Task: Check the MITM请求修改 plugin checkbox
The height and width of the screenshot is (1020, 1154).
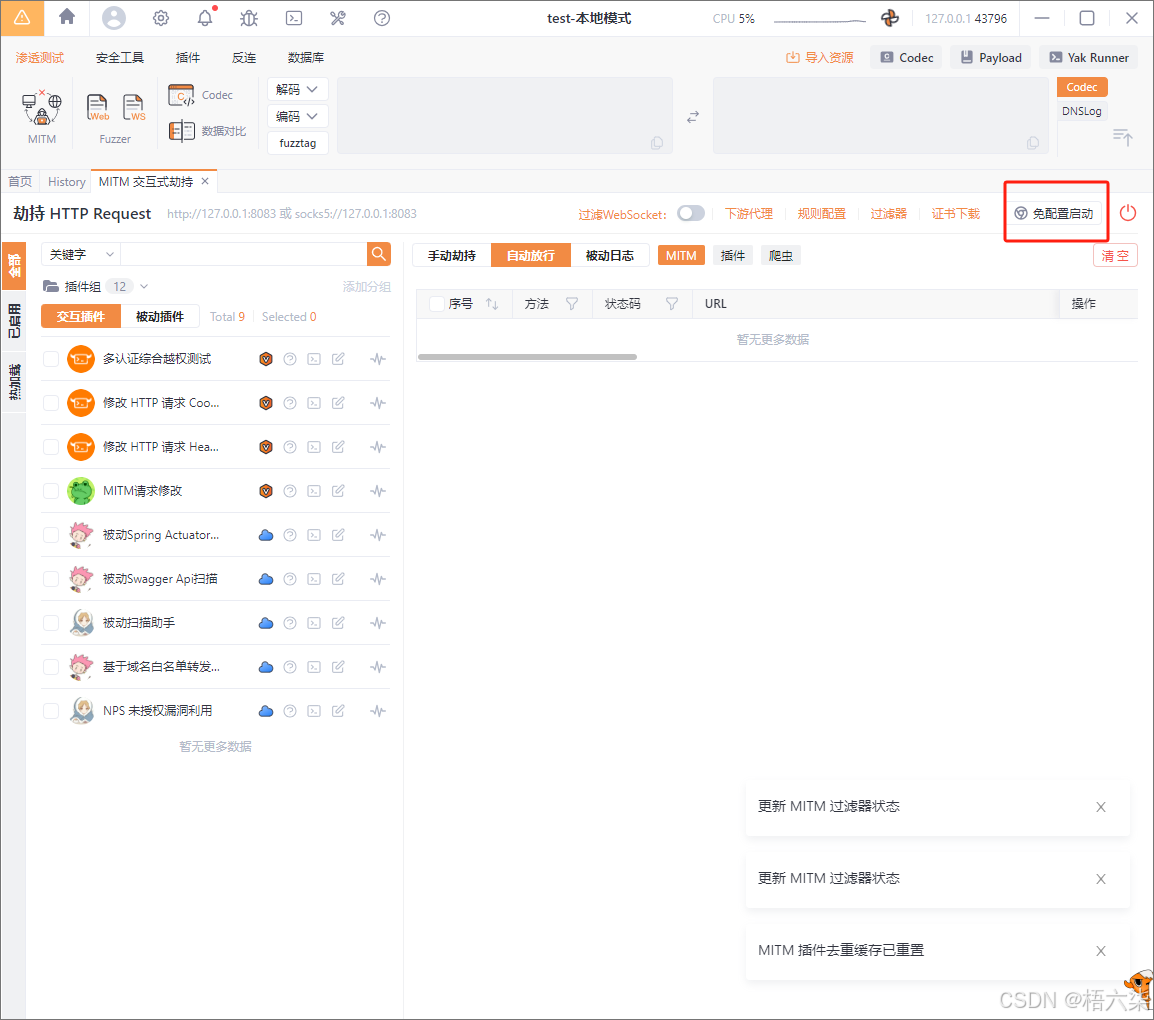Action: [51, 491]
